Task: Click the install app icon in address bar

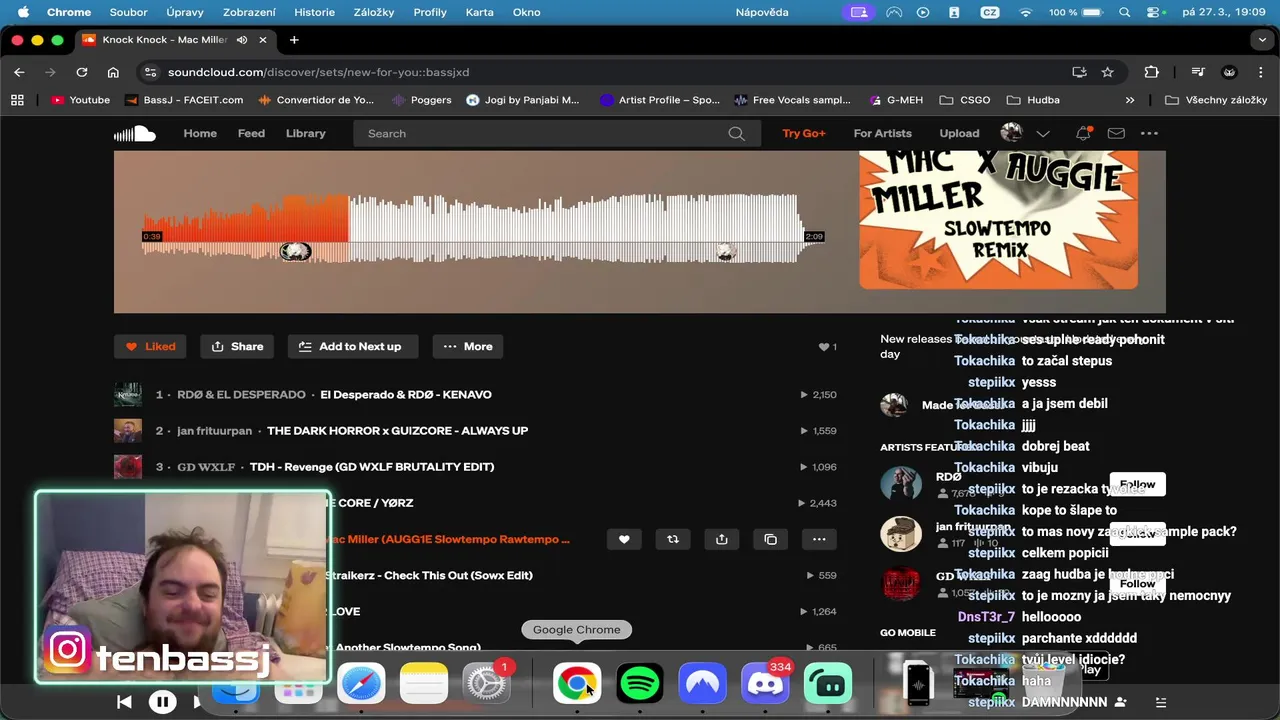Action: 1079,72
